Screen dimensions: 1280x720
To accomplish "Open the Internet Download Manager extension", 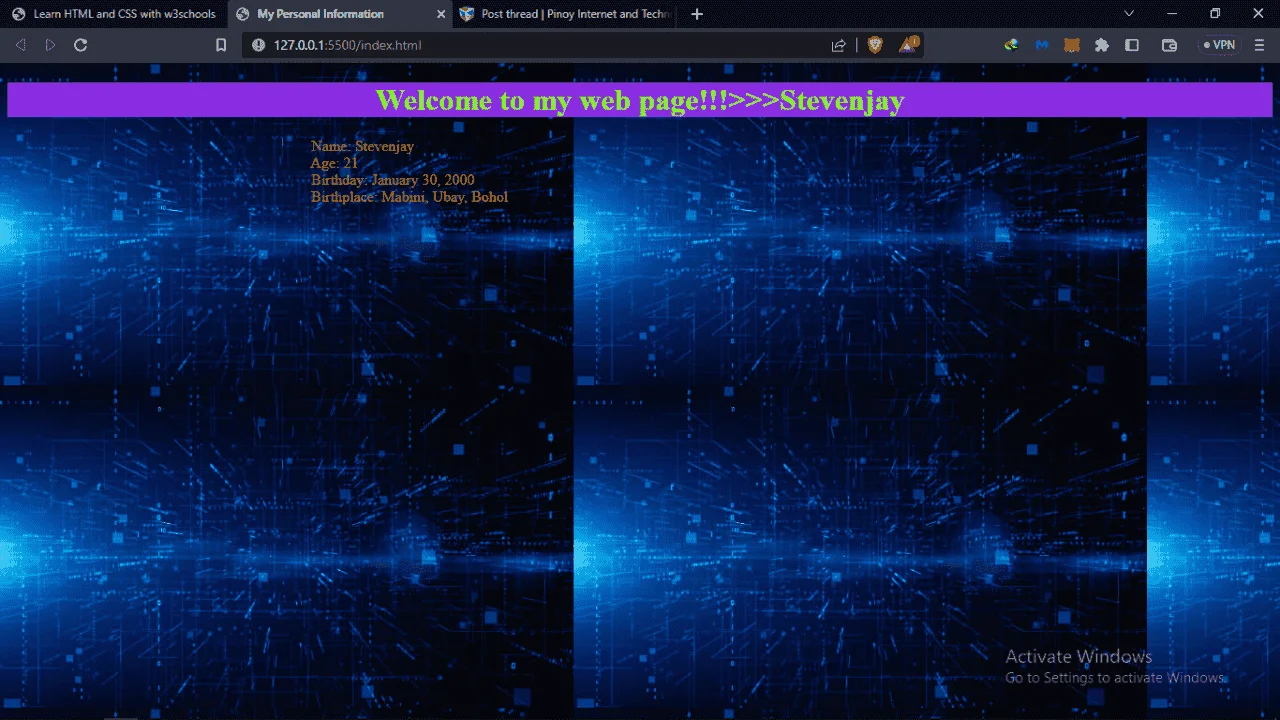I will pos(1011,45).
